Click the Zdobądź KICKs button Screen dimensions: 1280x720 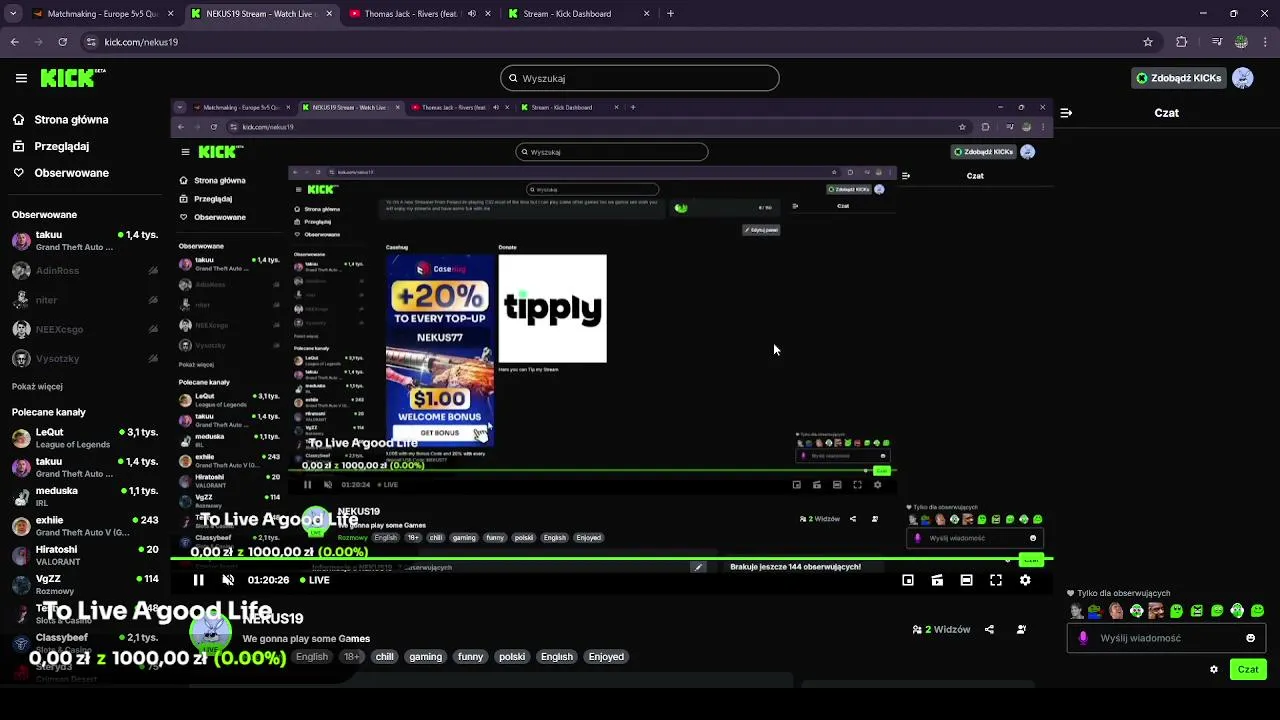pos(1179,78)
